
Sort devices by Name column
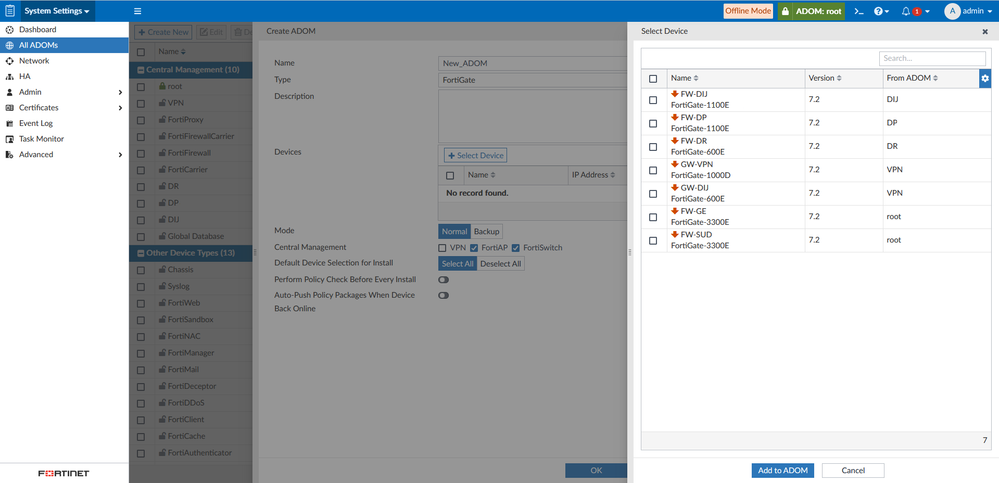click(685, 78)
